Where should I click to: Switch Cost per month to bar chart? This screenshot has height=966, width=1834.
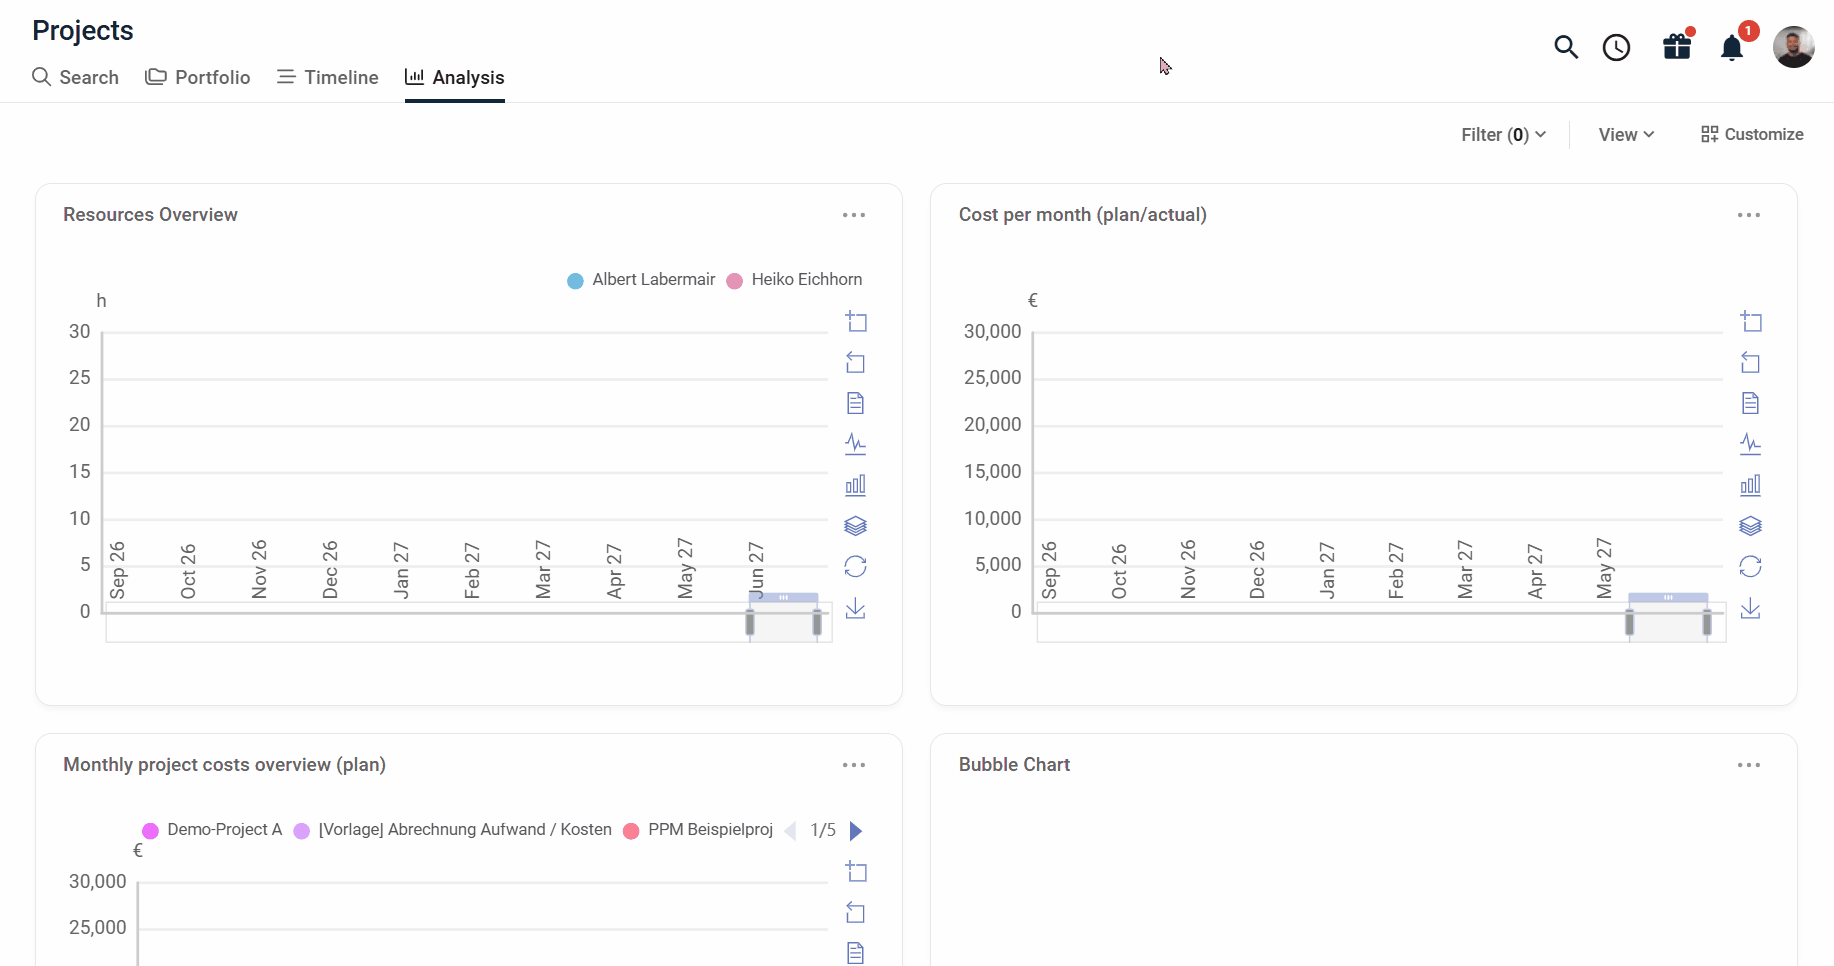coord(1751,485)
